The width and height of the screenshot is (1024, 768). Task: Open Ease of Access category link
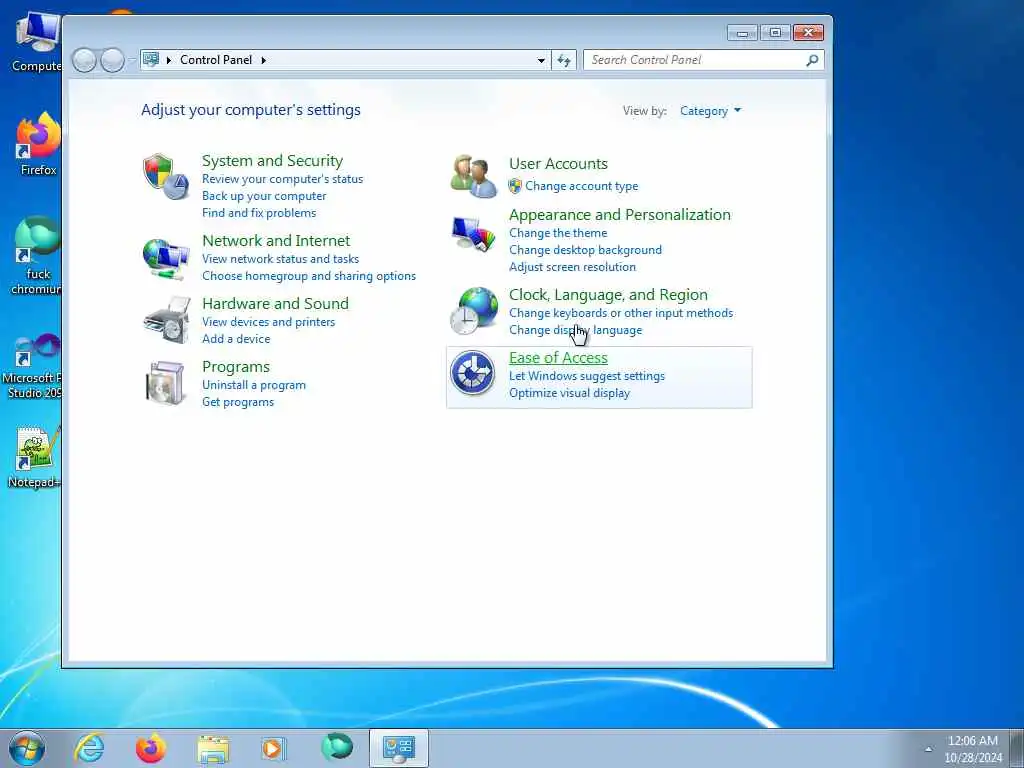click(x=558, y=358)
